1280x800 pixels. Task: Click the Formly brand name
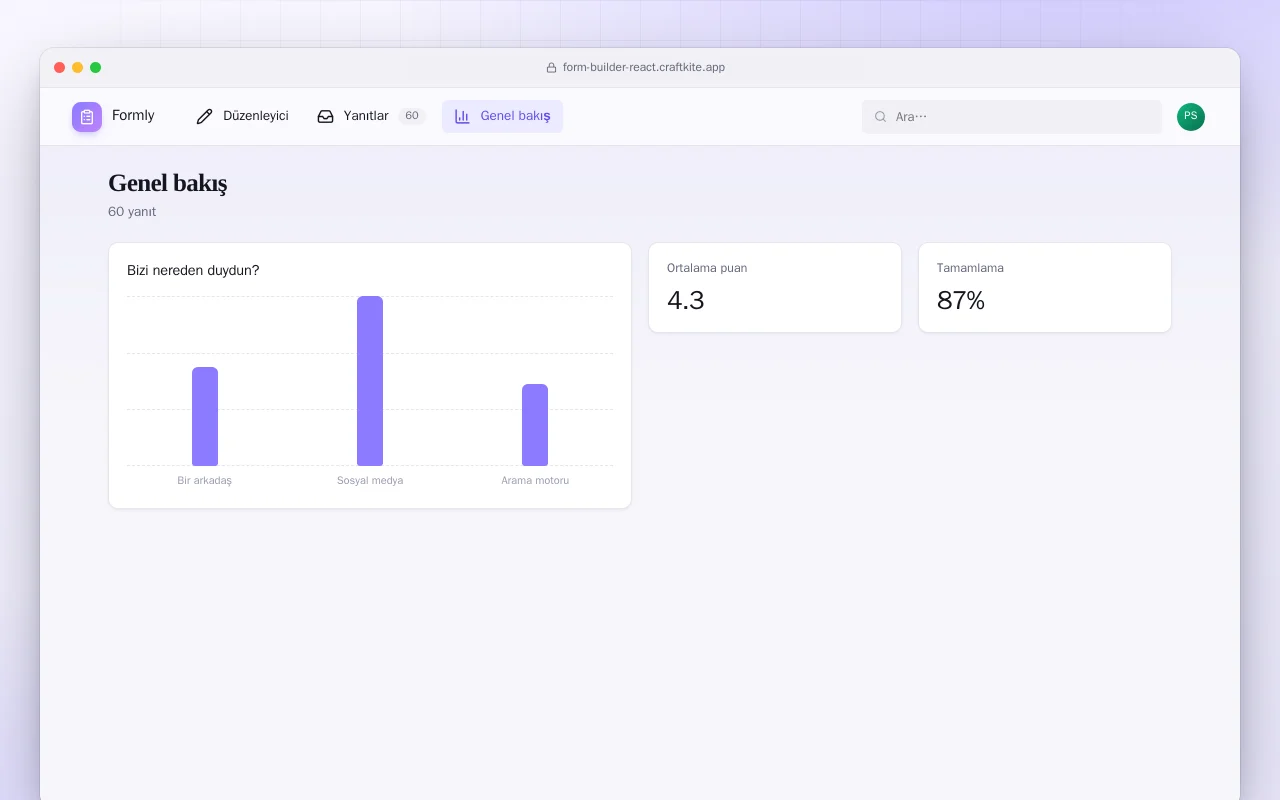pos(133,116)
